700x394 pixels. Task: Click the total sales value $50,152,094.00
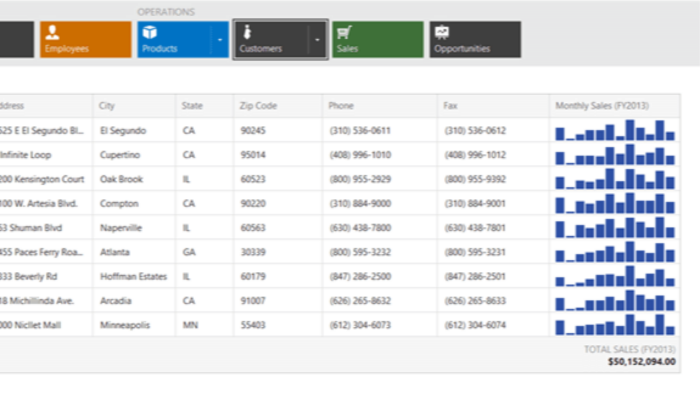coord(642,361)
